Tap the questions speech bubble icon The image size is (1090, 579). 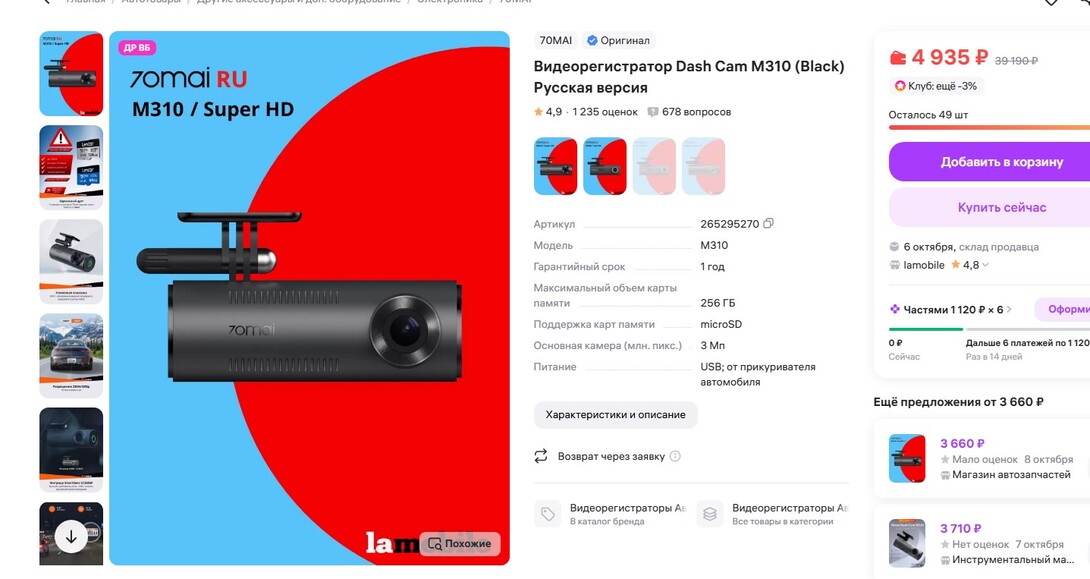[x=653, y=112]
